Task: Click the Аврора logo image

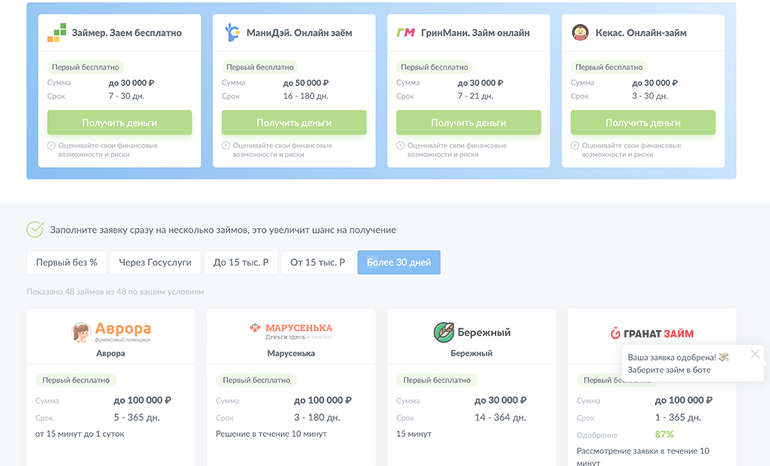Action: [111, 332]
